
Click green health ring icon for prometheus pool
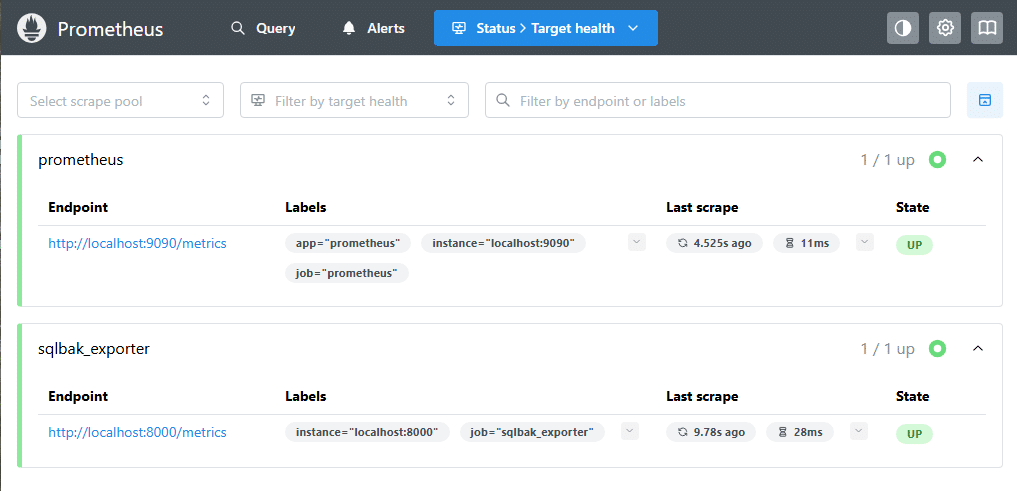[x=937, y=159]
